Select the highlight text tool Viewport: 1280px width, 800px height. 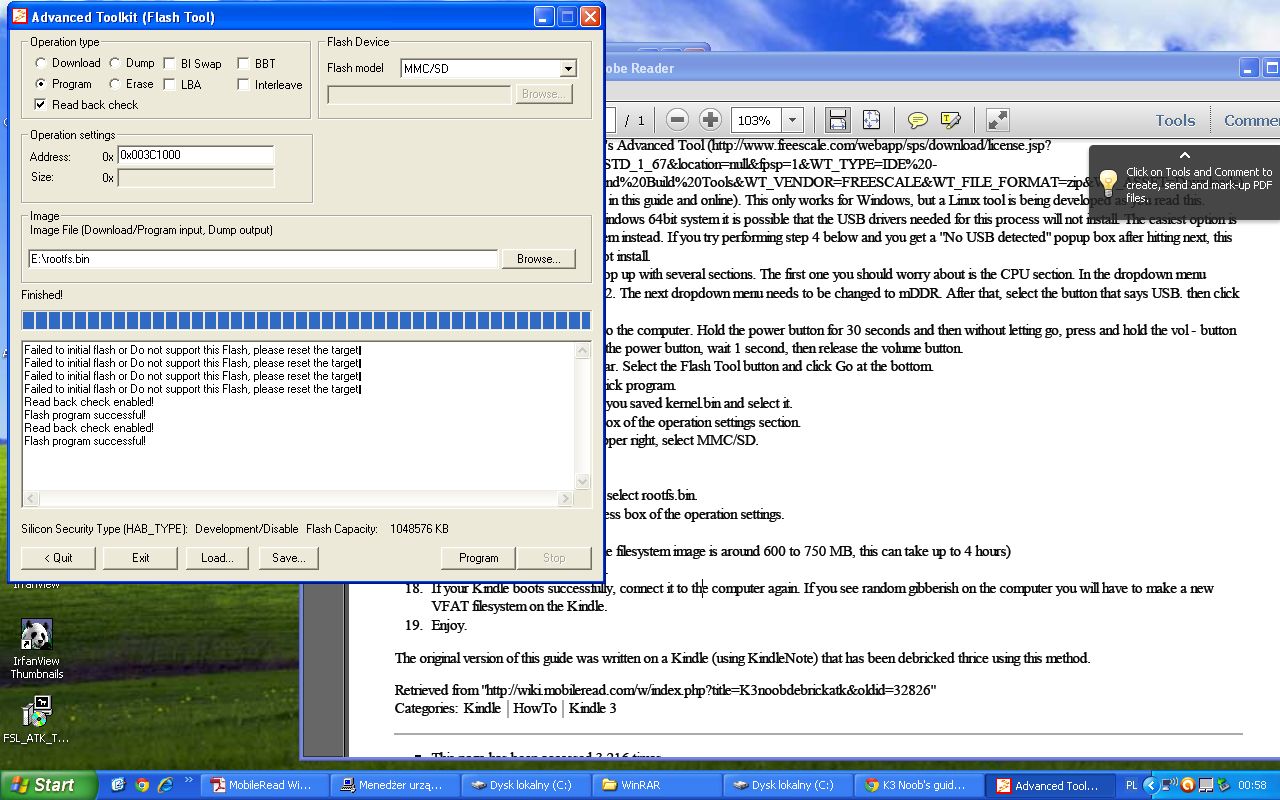coord(950,120)
